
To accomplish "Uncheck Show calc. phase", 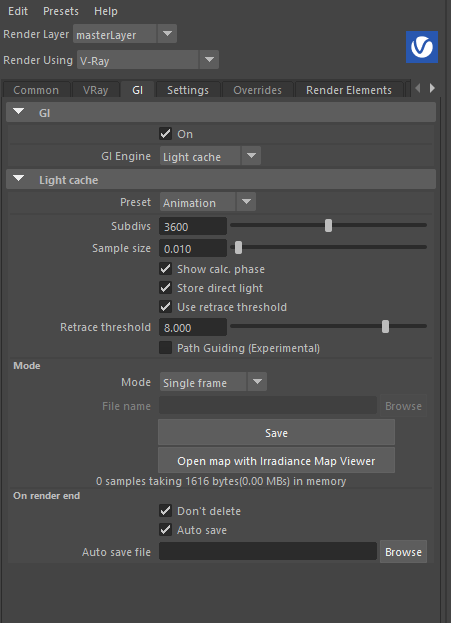I will point(166,269).
